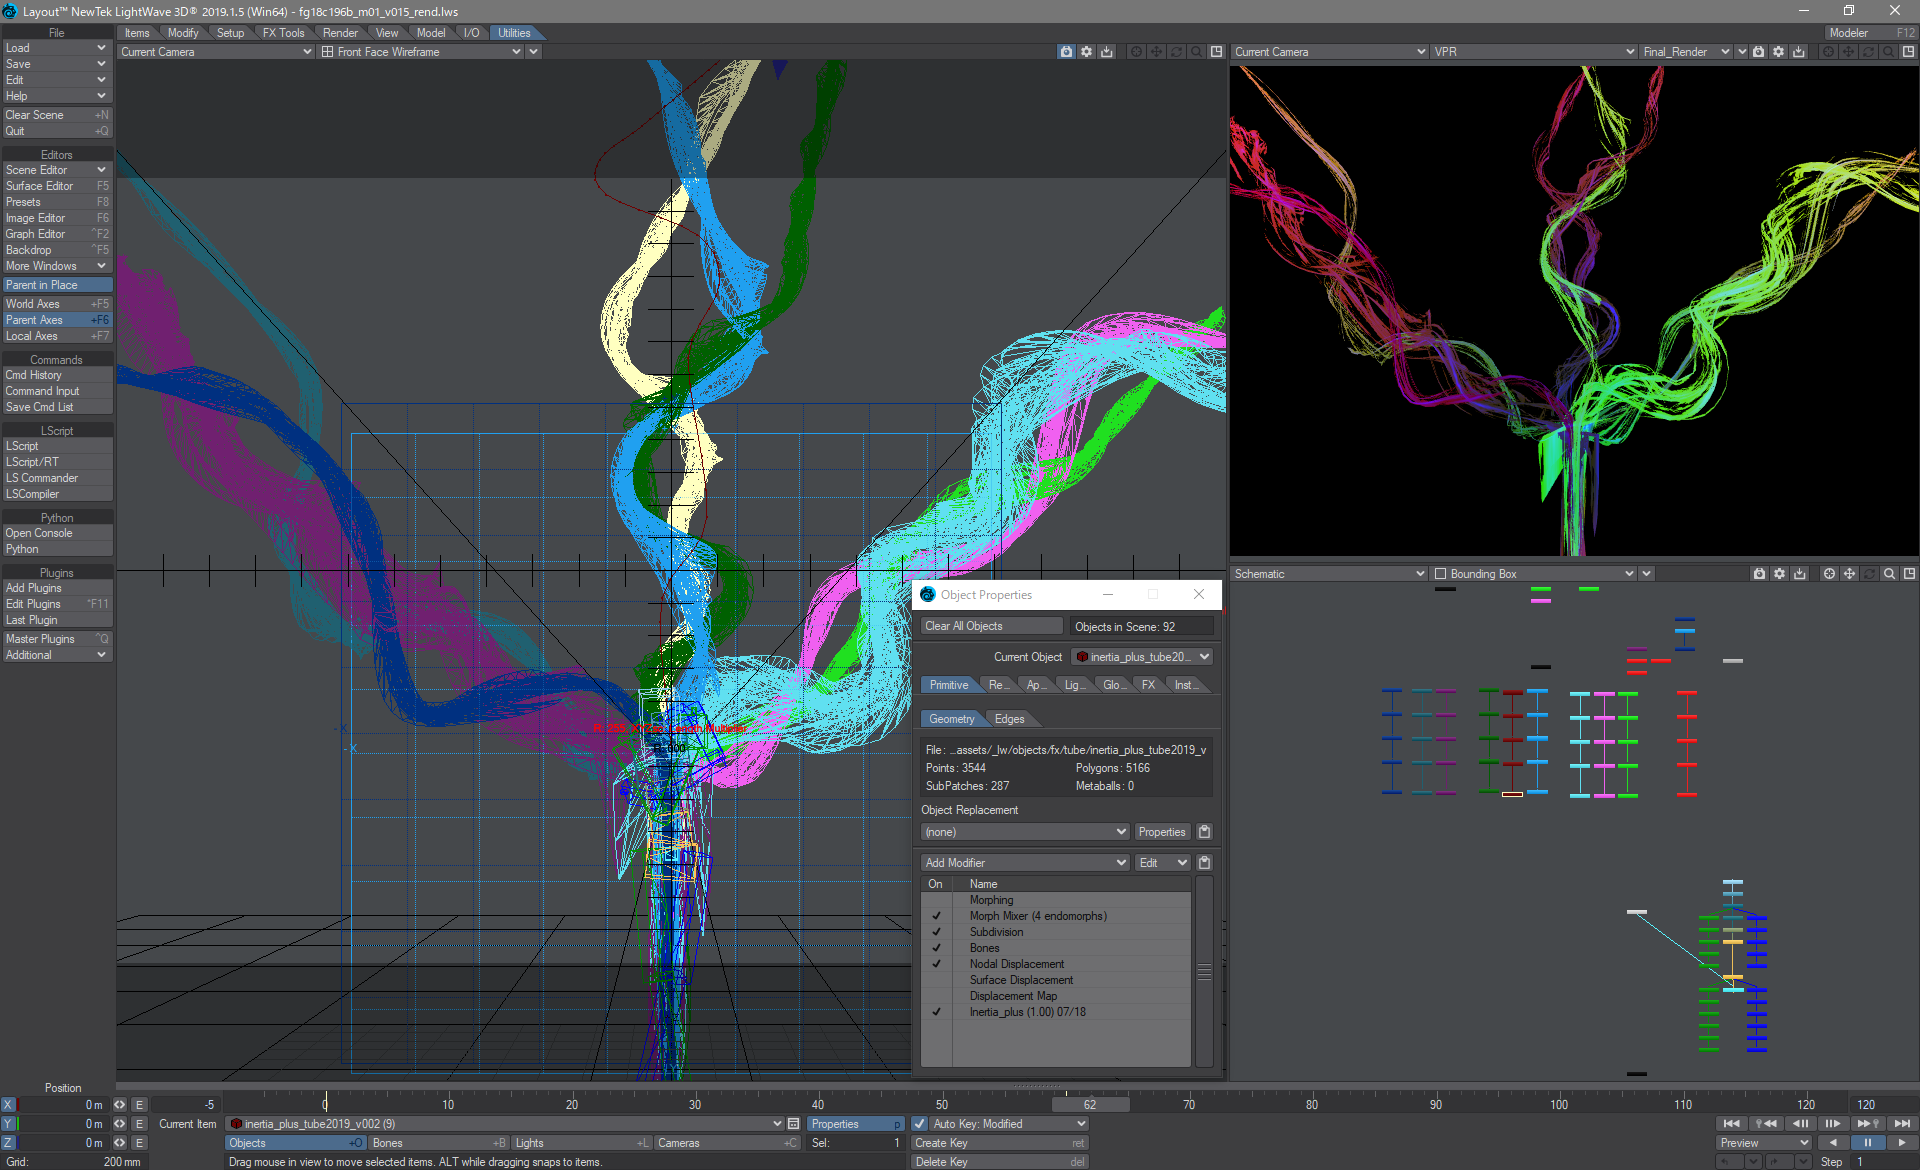
Task: Expand the Current Object dropdown
Action: click(1203, 657)
